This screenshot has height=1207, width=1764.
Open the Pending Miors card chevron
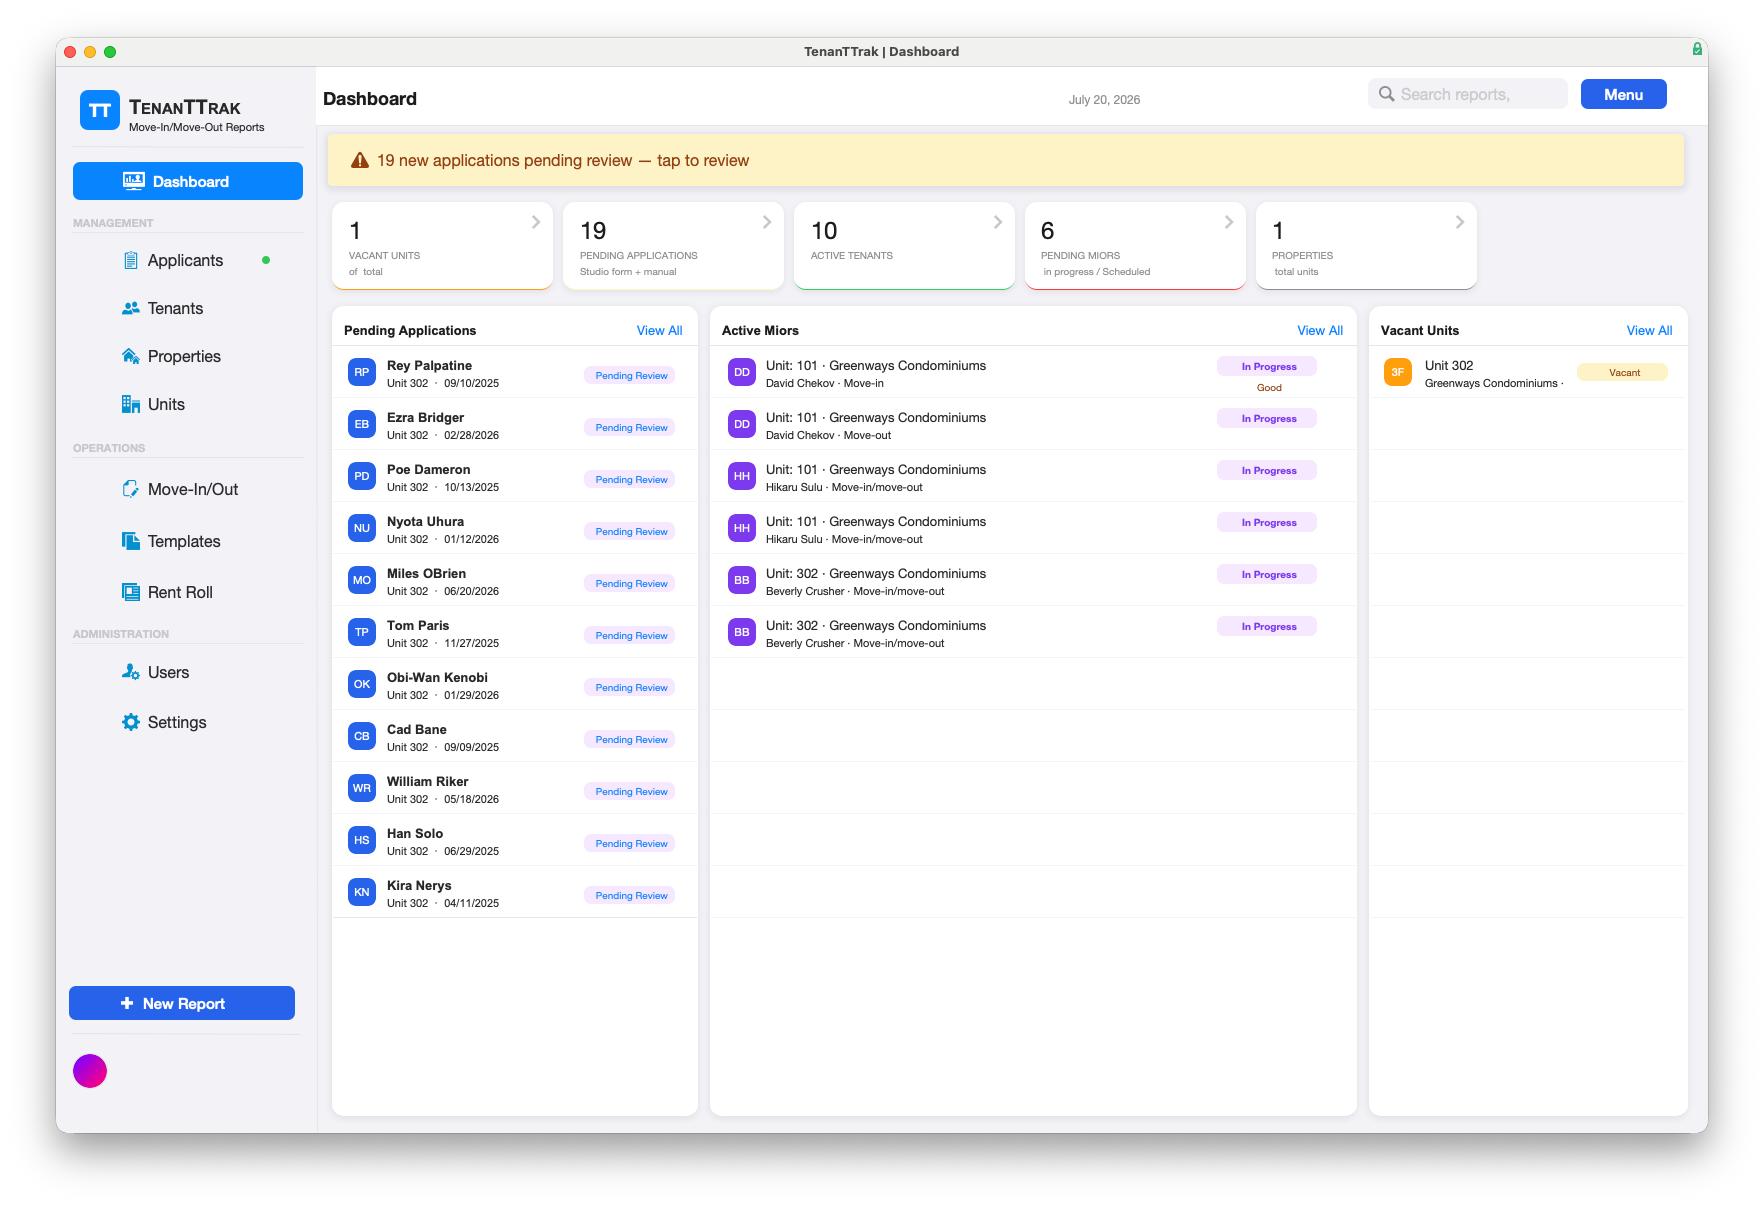[1229, 222]
